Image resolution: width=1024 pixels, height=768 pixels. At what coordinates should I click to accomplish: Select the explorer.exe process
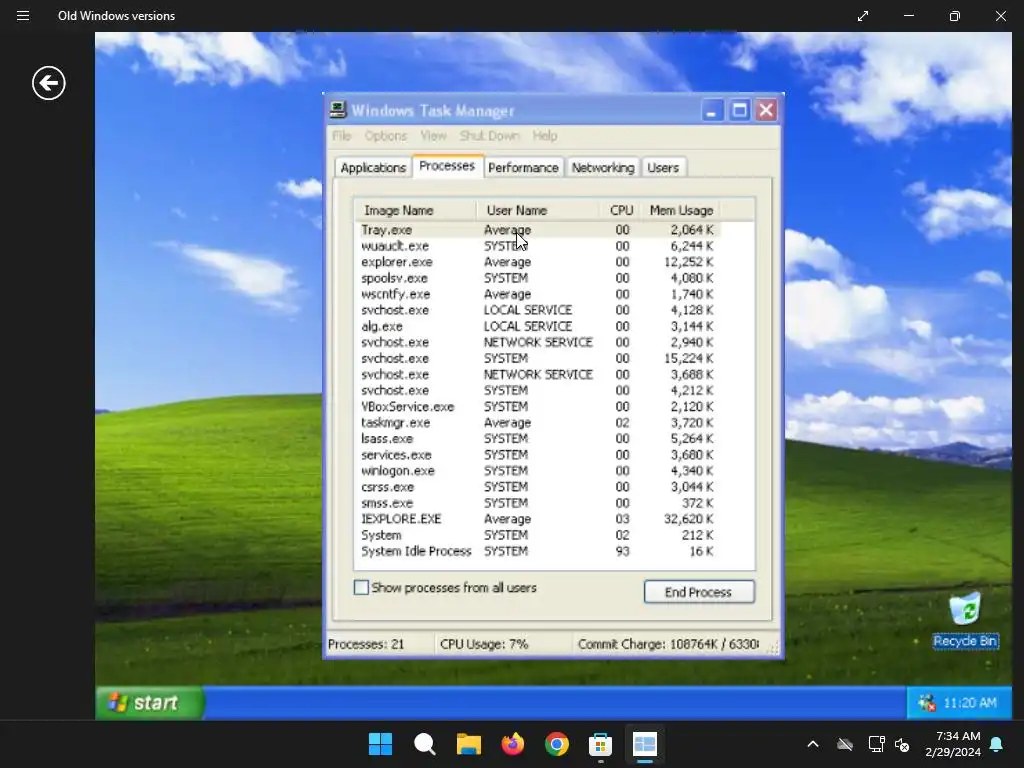pyautogui.click(x=538, y=262)
